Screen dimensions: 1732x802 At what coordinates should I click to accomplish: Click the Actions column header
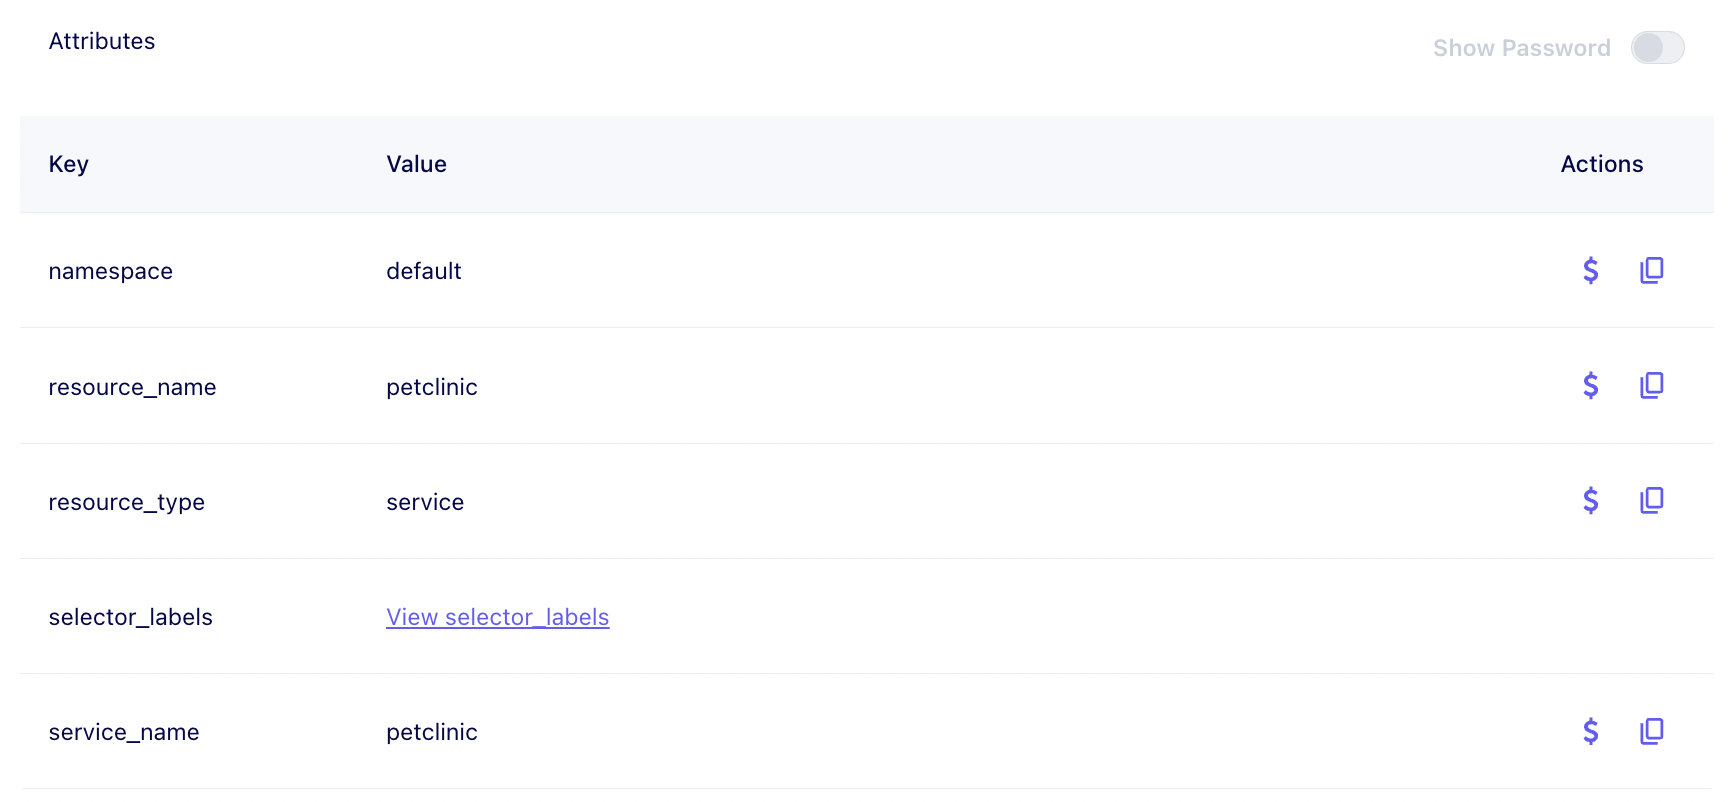[x=1602, y=164]
